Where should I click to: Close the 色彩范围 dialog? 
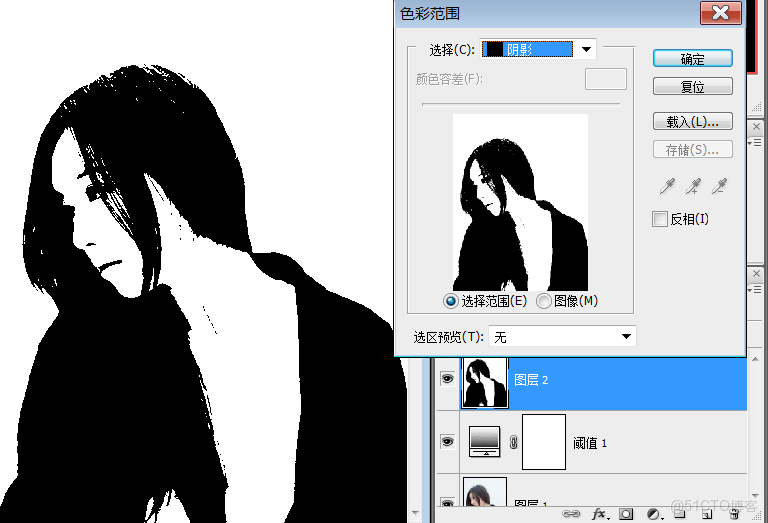(720, 12)
